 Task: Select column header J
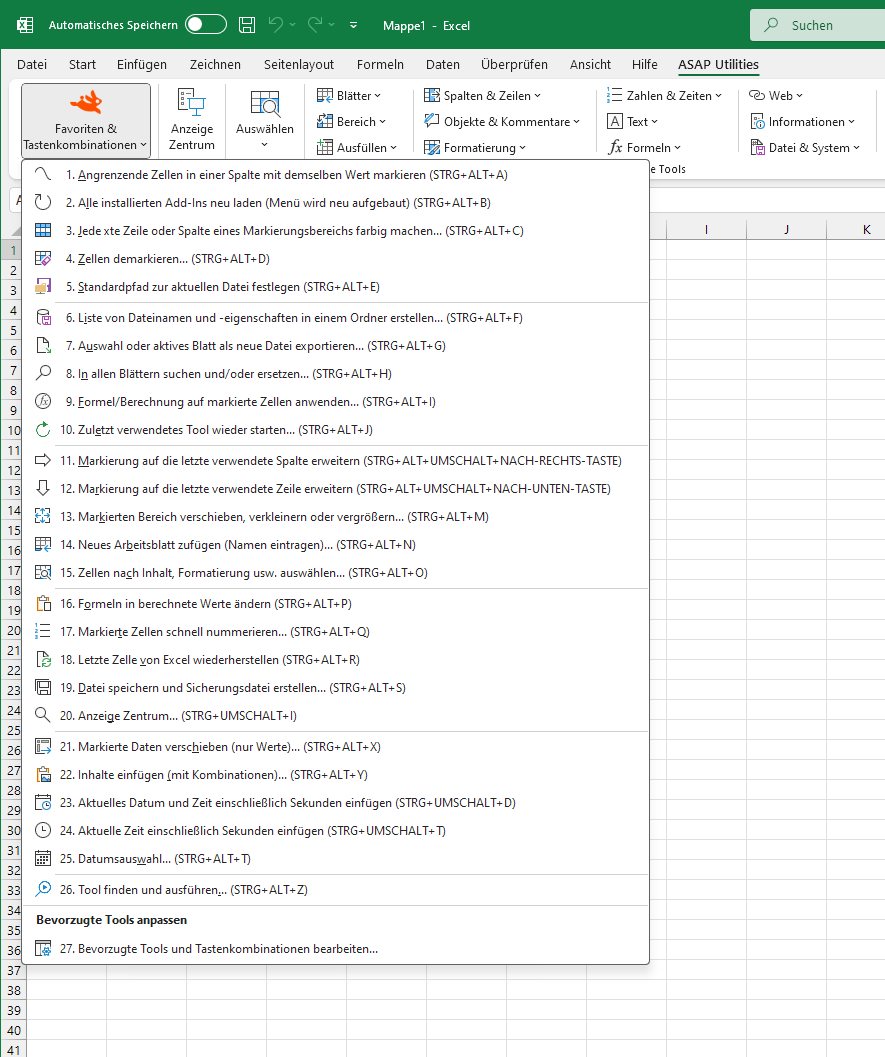(x=786, y=230)
